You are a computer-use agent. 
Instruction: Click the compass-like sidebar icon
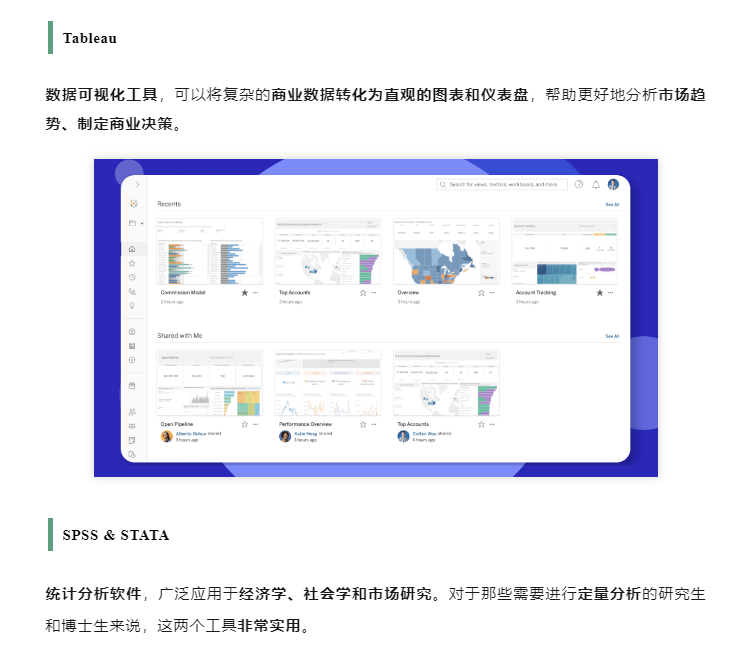(132, 360)
